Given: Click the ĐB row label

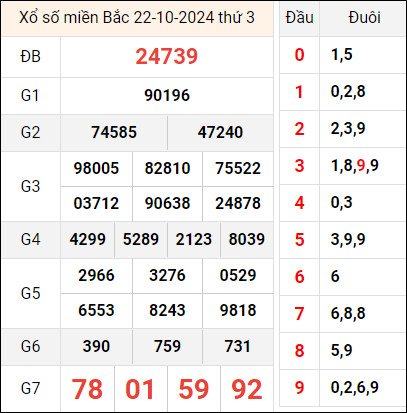Looking at the screenshot, I should tap(30, 57).
